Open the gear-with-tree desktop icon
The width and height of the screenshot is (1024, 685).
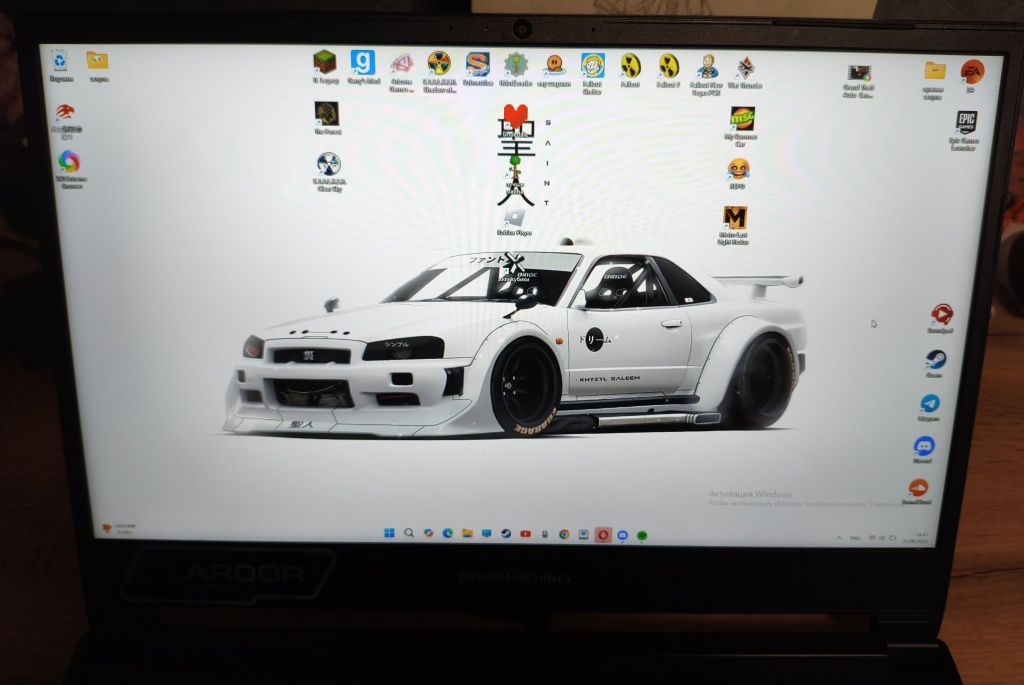pyautogui.click(x=516, y=69)
